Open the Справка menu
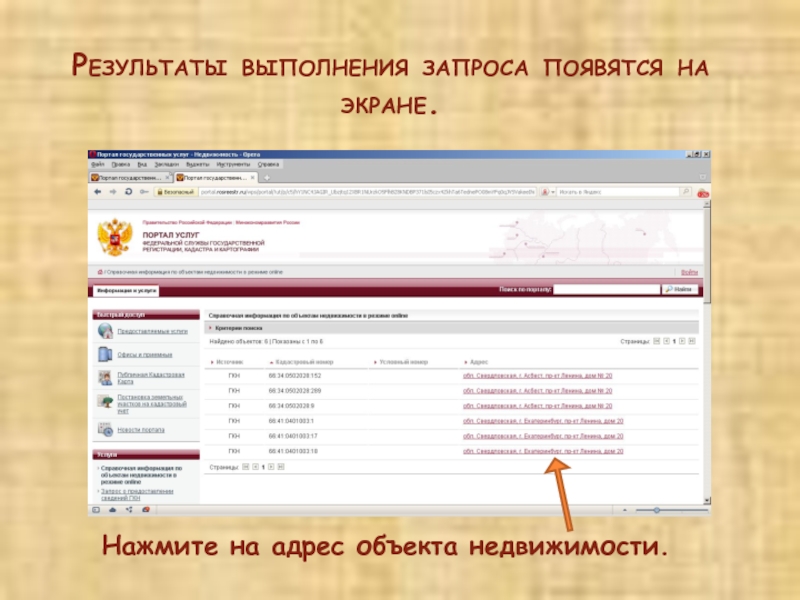This screenshot has height=600, width=800. (x=268, y=164)
